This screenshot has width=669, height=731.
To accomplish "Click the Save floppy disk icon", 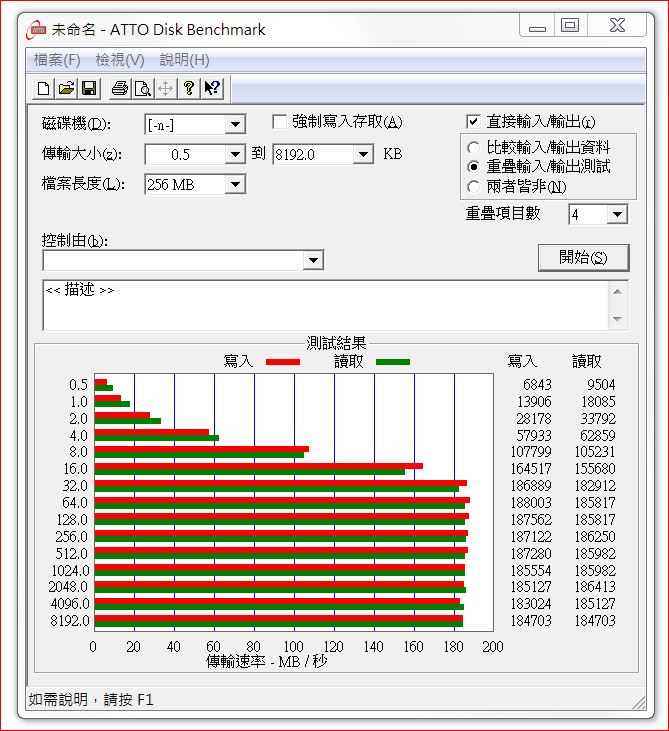I will [x=89, y=88].
